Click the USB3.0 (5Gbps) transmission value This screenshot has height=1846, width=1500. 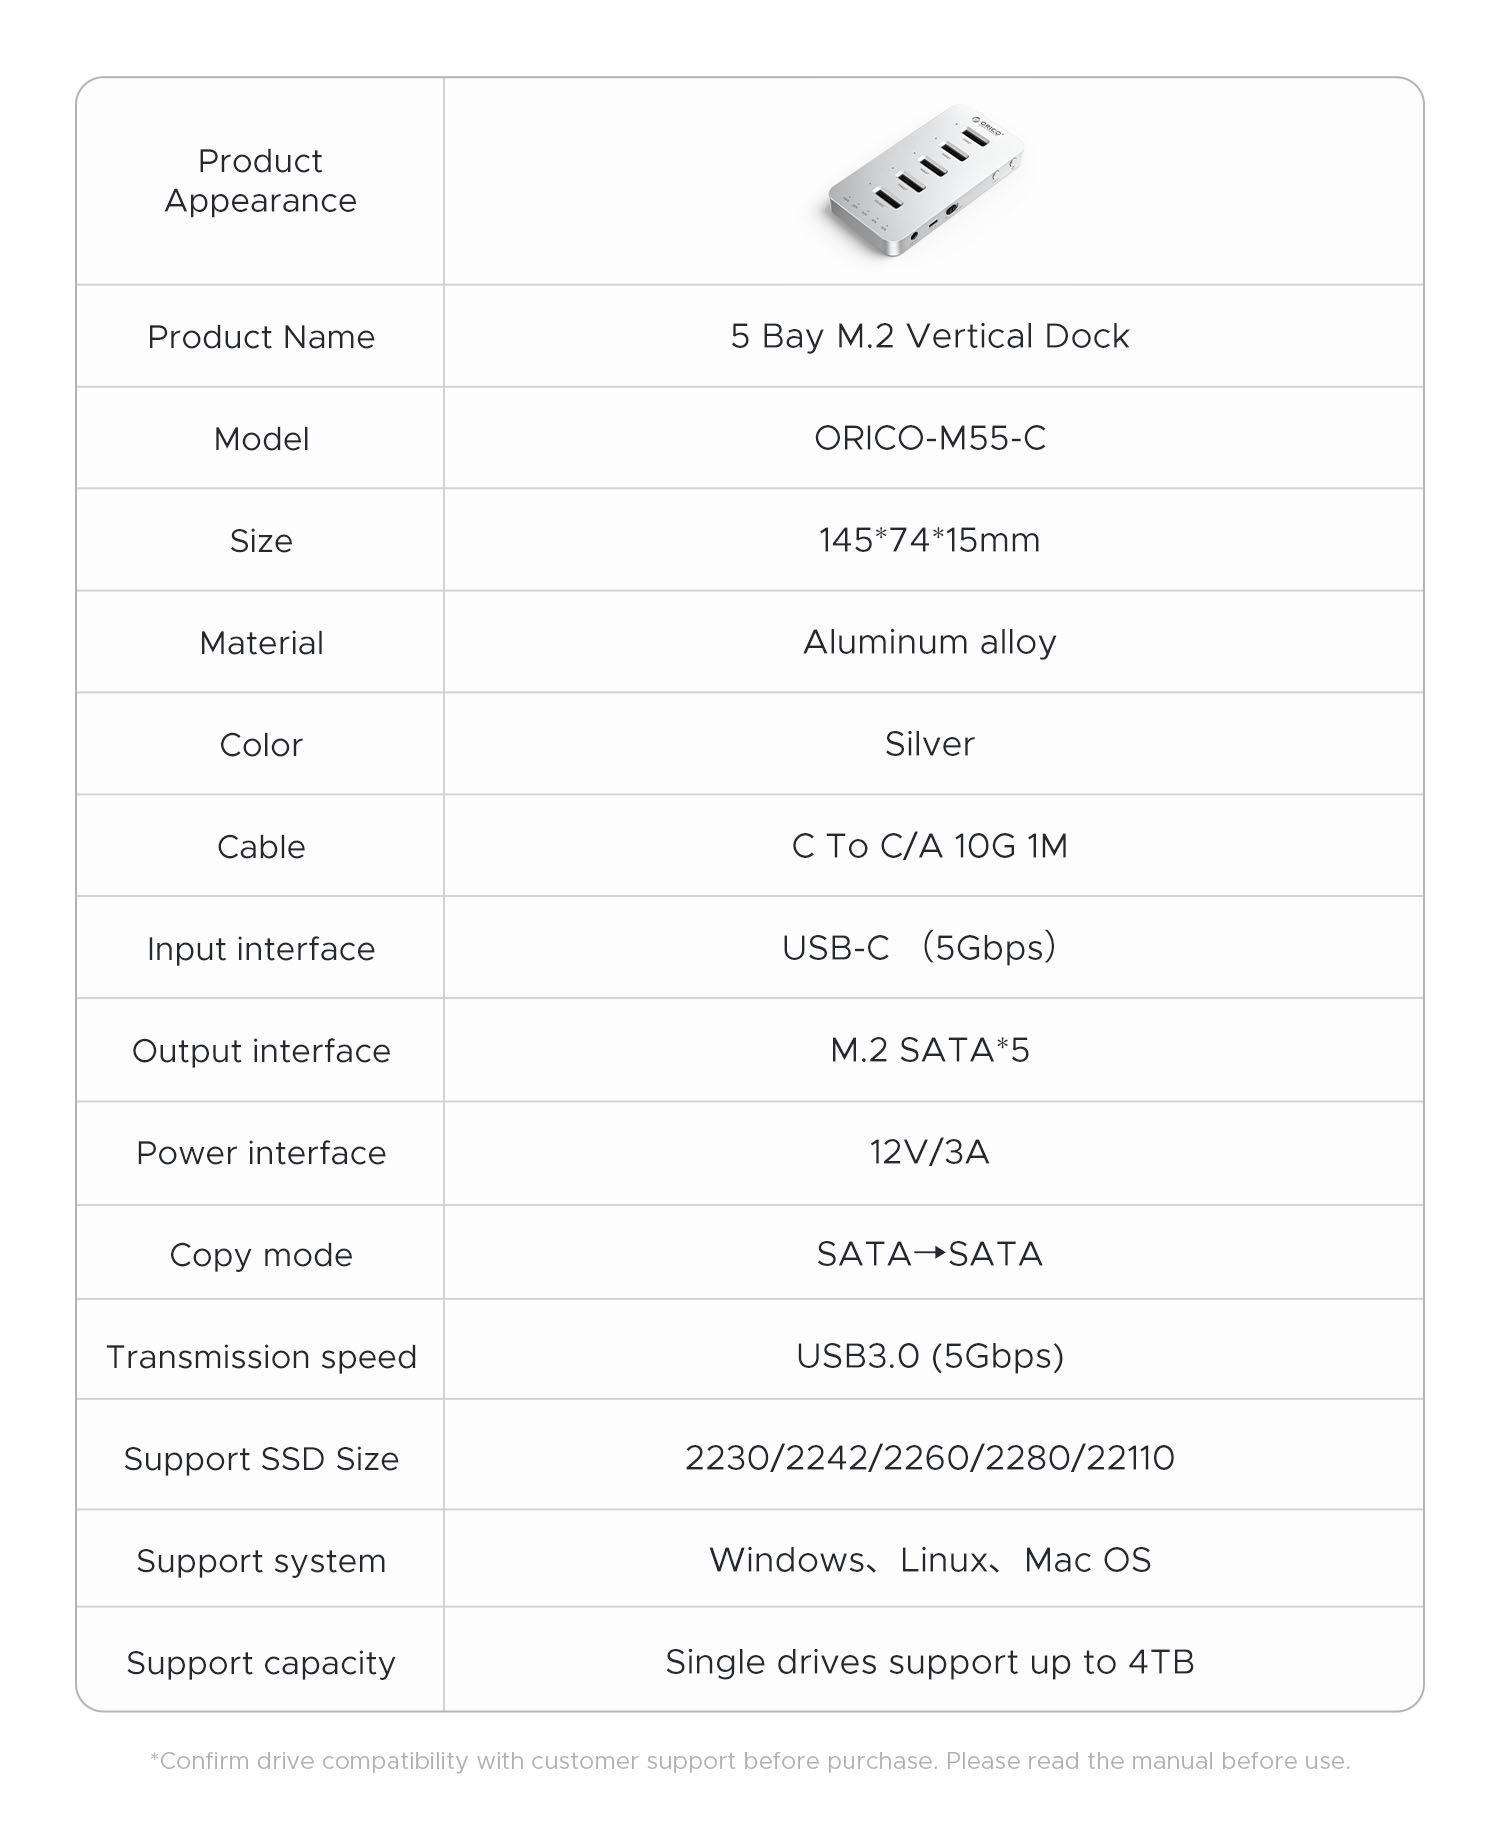click(x=929, y=1356)
